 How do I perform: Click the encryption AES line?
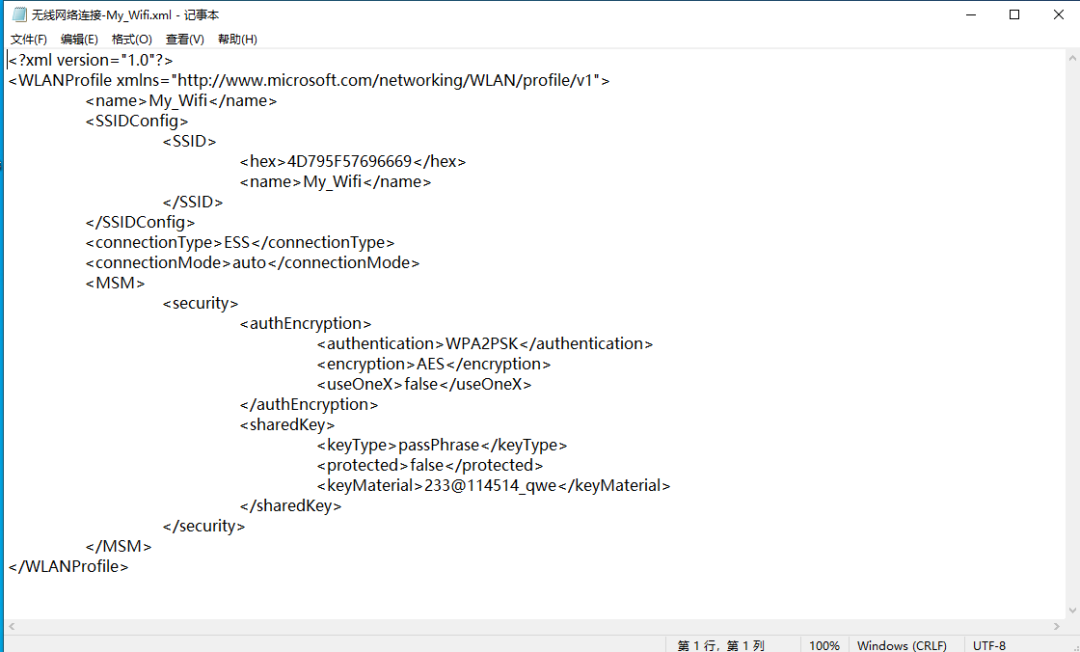click(x=434, y=364)
